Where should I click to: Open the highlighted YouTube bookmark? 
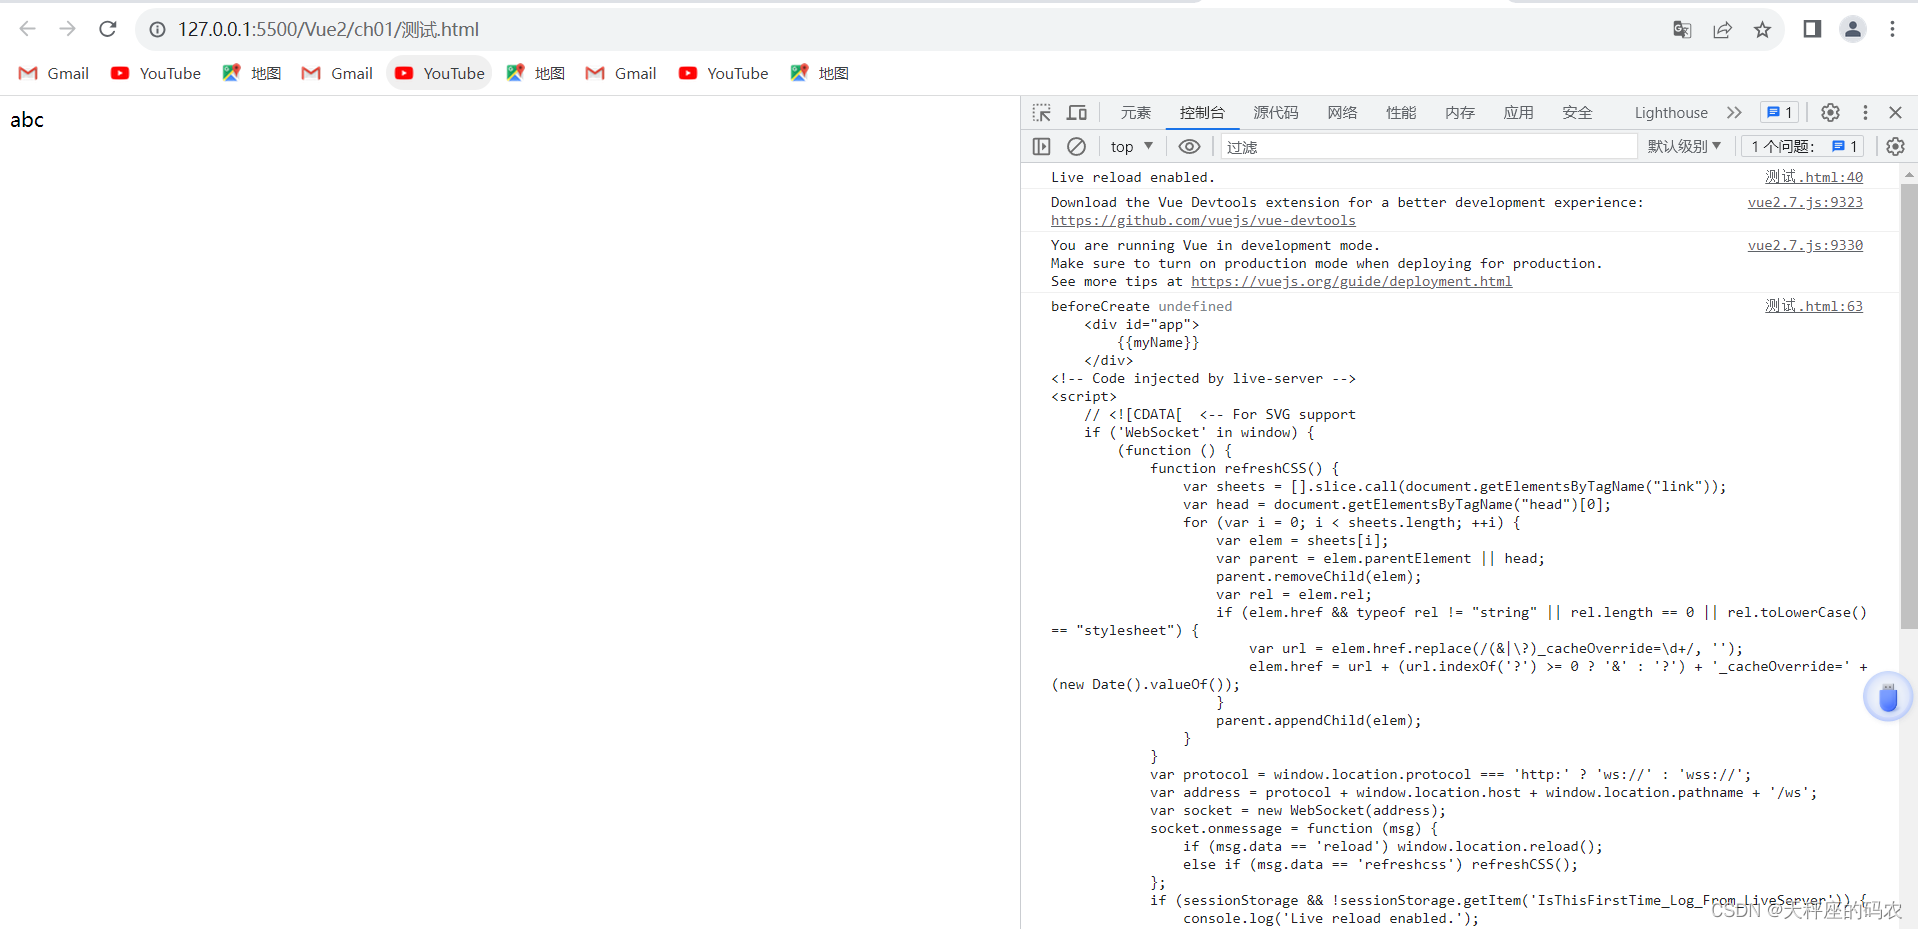pos(440,73)
